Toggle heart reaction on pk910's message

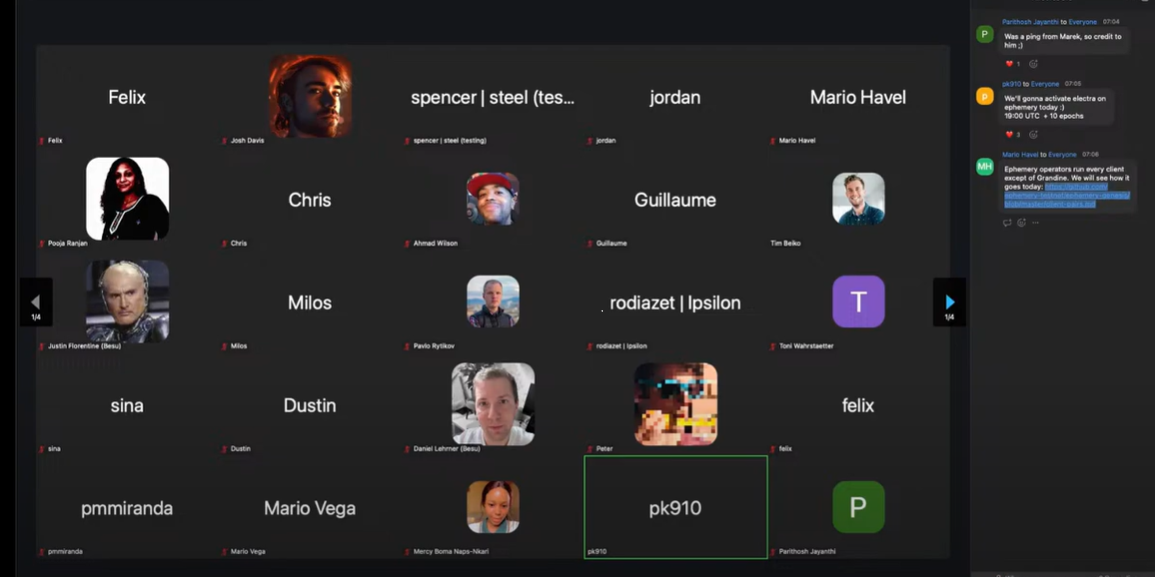point(1013,135)
